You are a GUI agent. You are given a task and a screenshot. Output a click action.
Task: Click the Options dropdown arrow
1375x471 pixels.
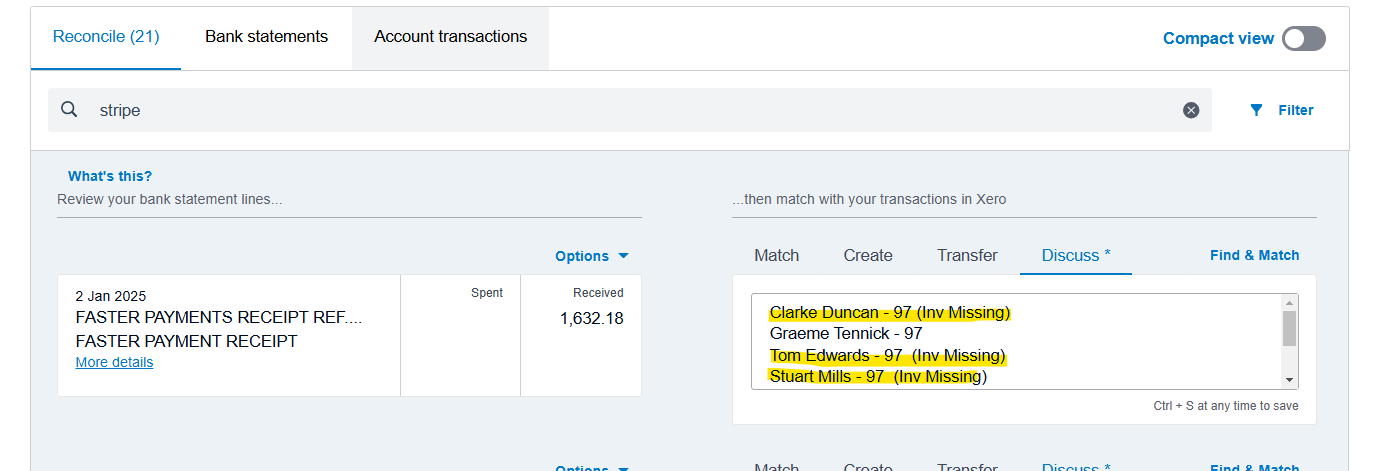coord(624,256)
